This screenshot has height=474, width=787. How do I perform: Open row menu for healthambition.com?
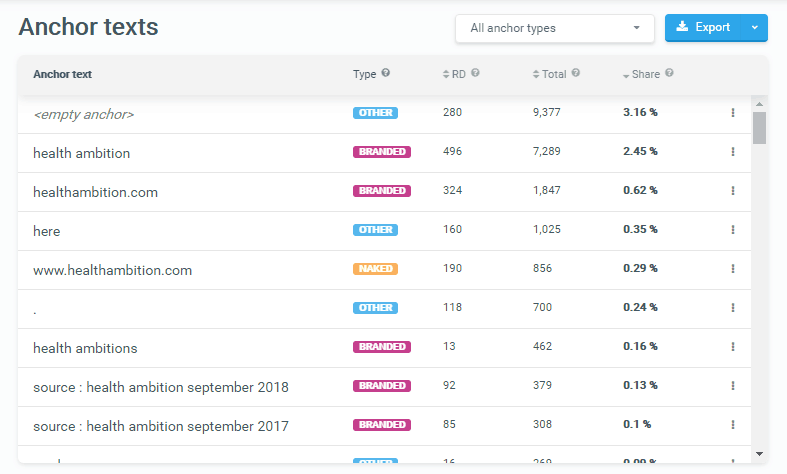coord(732,191)
